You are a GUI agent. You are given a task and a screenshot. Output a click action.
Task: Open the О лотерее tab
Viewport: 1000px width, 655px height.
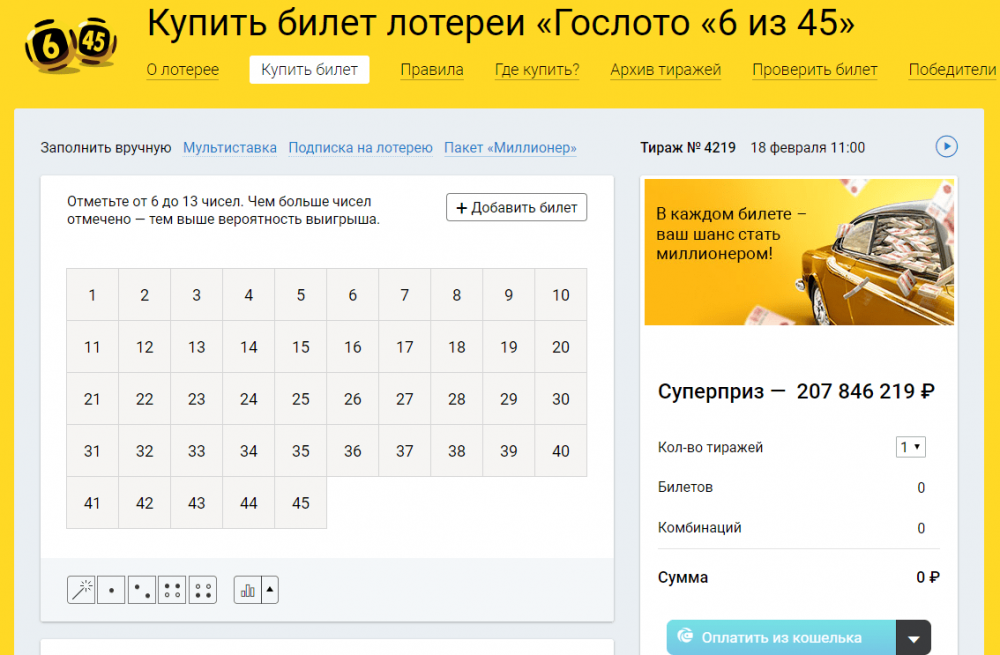click(x=183, y=70)
